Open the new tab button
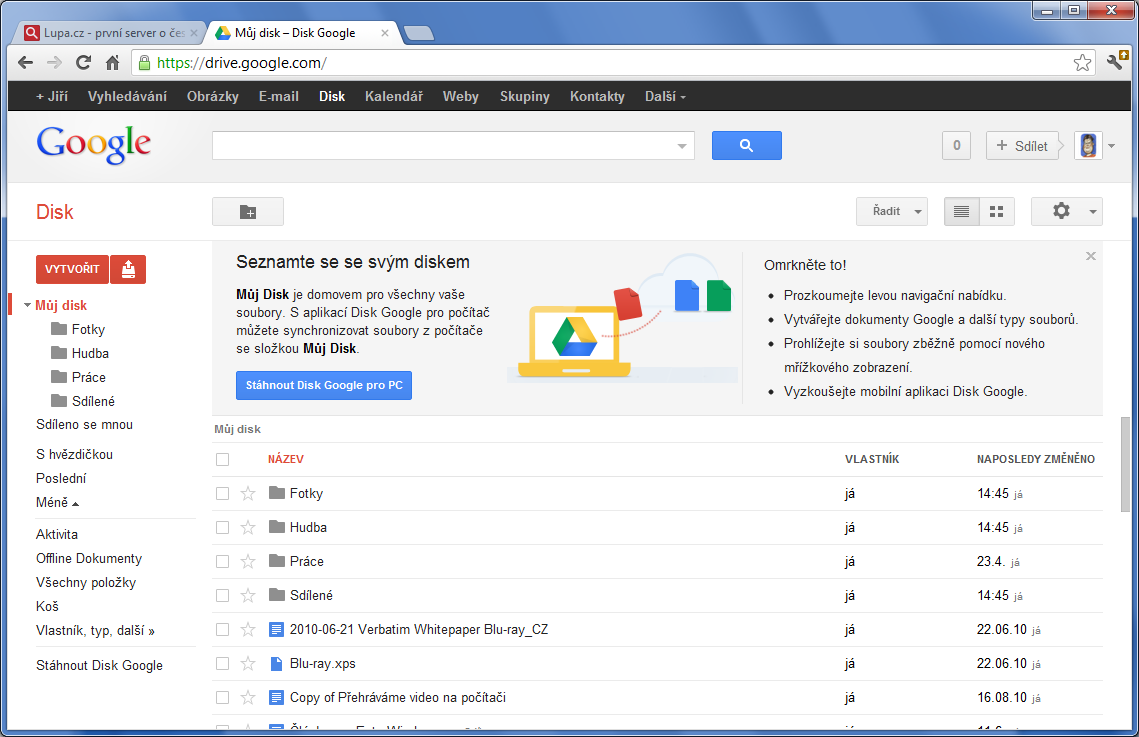 point(418,33)
